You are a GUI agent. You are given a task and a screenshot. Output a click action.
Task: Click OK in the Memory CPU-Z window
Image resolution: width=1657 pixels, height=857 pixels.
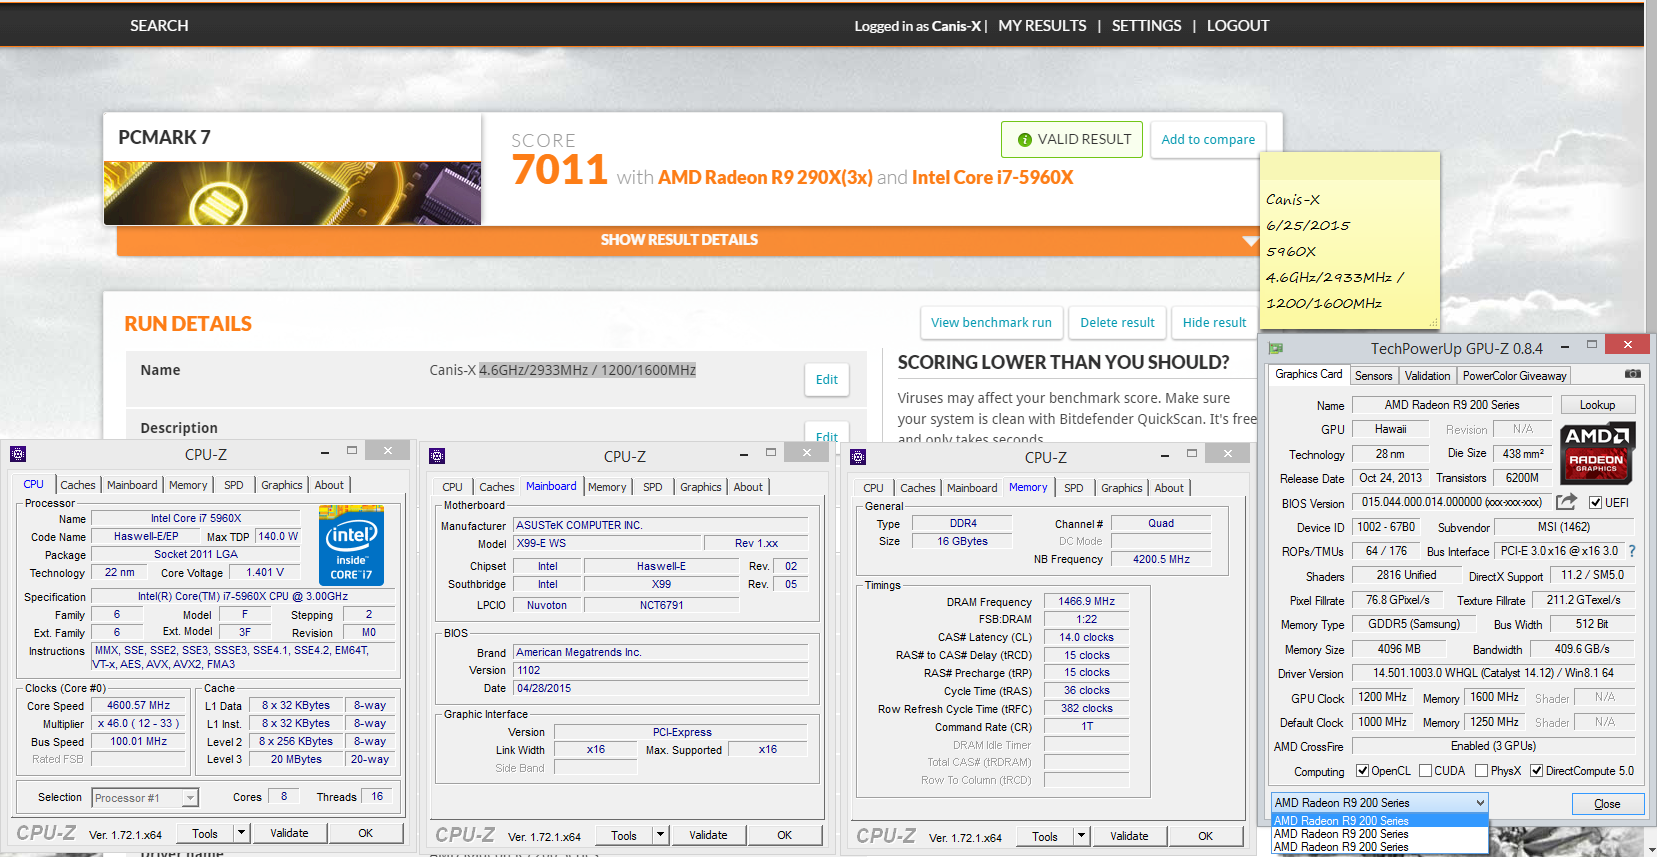[1205, 836]
